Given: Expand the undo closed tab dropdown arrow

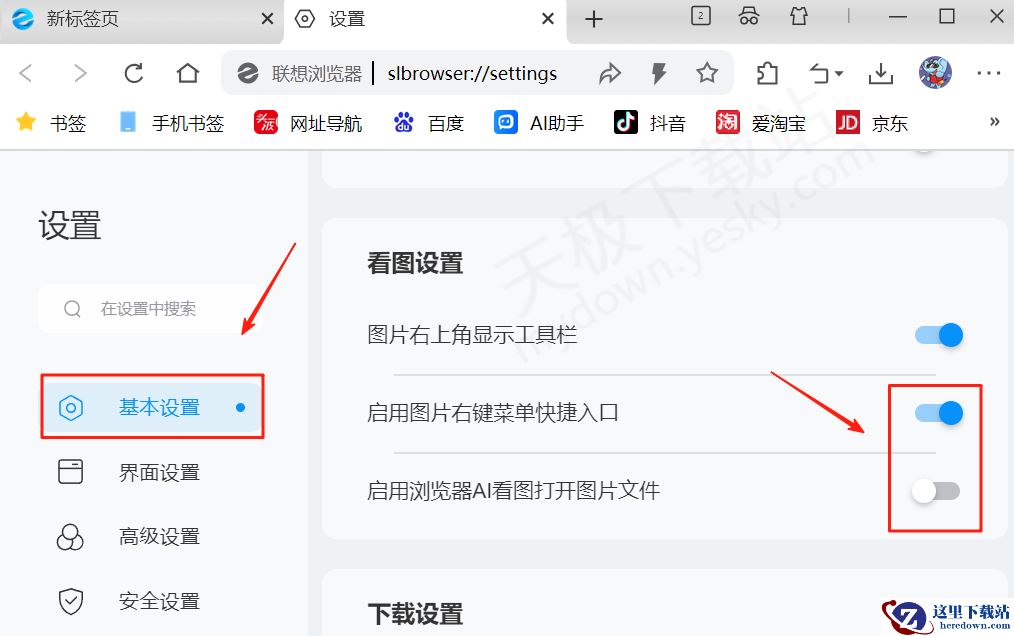Looking at the screenshot, I should [x=839, y=74].
